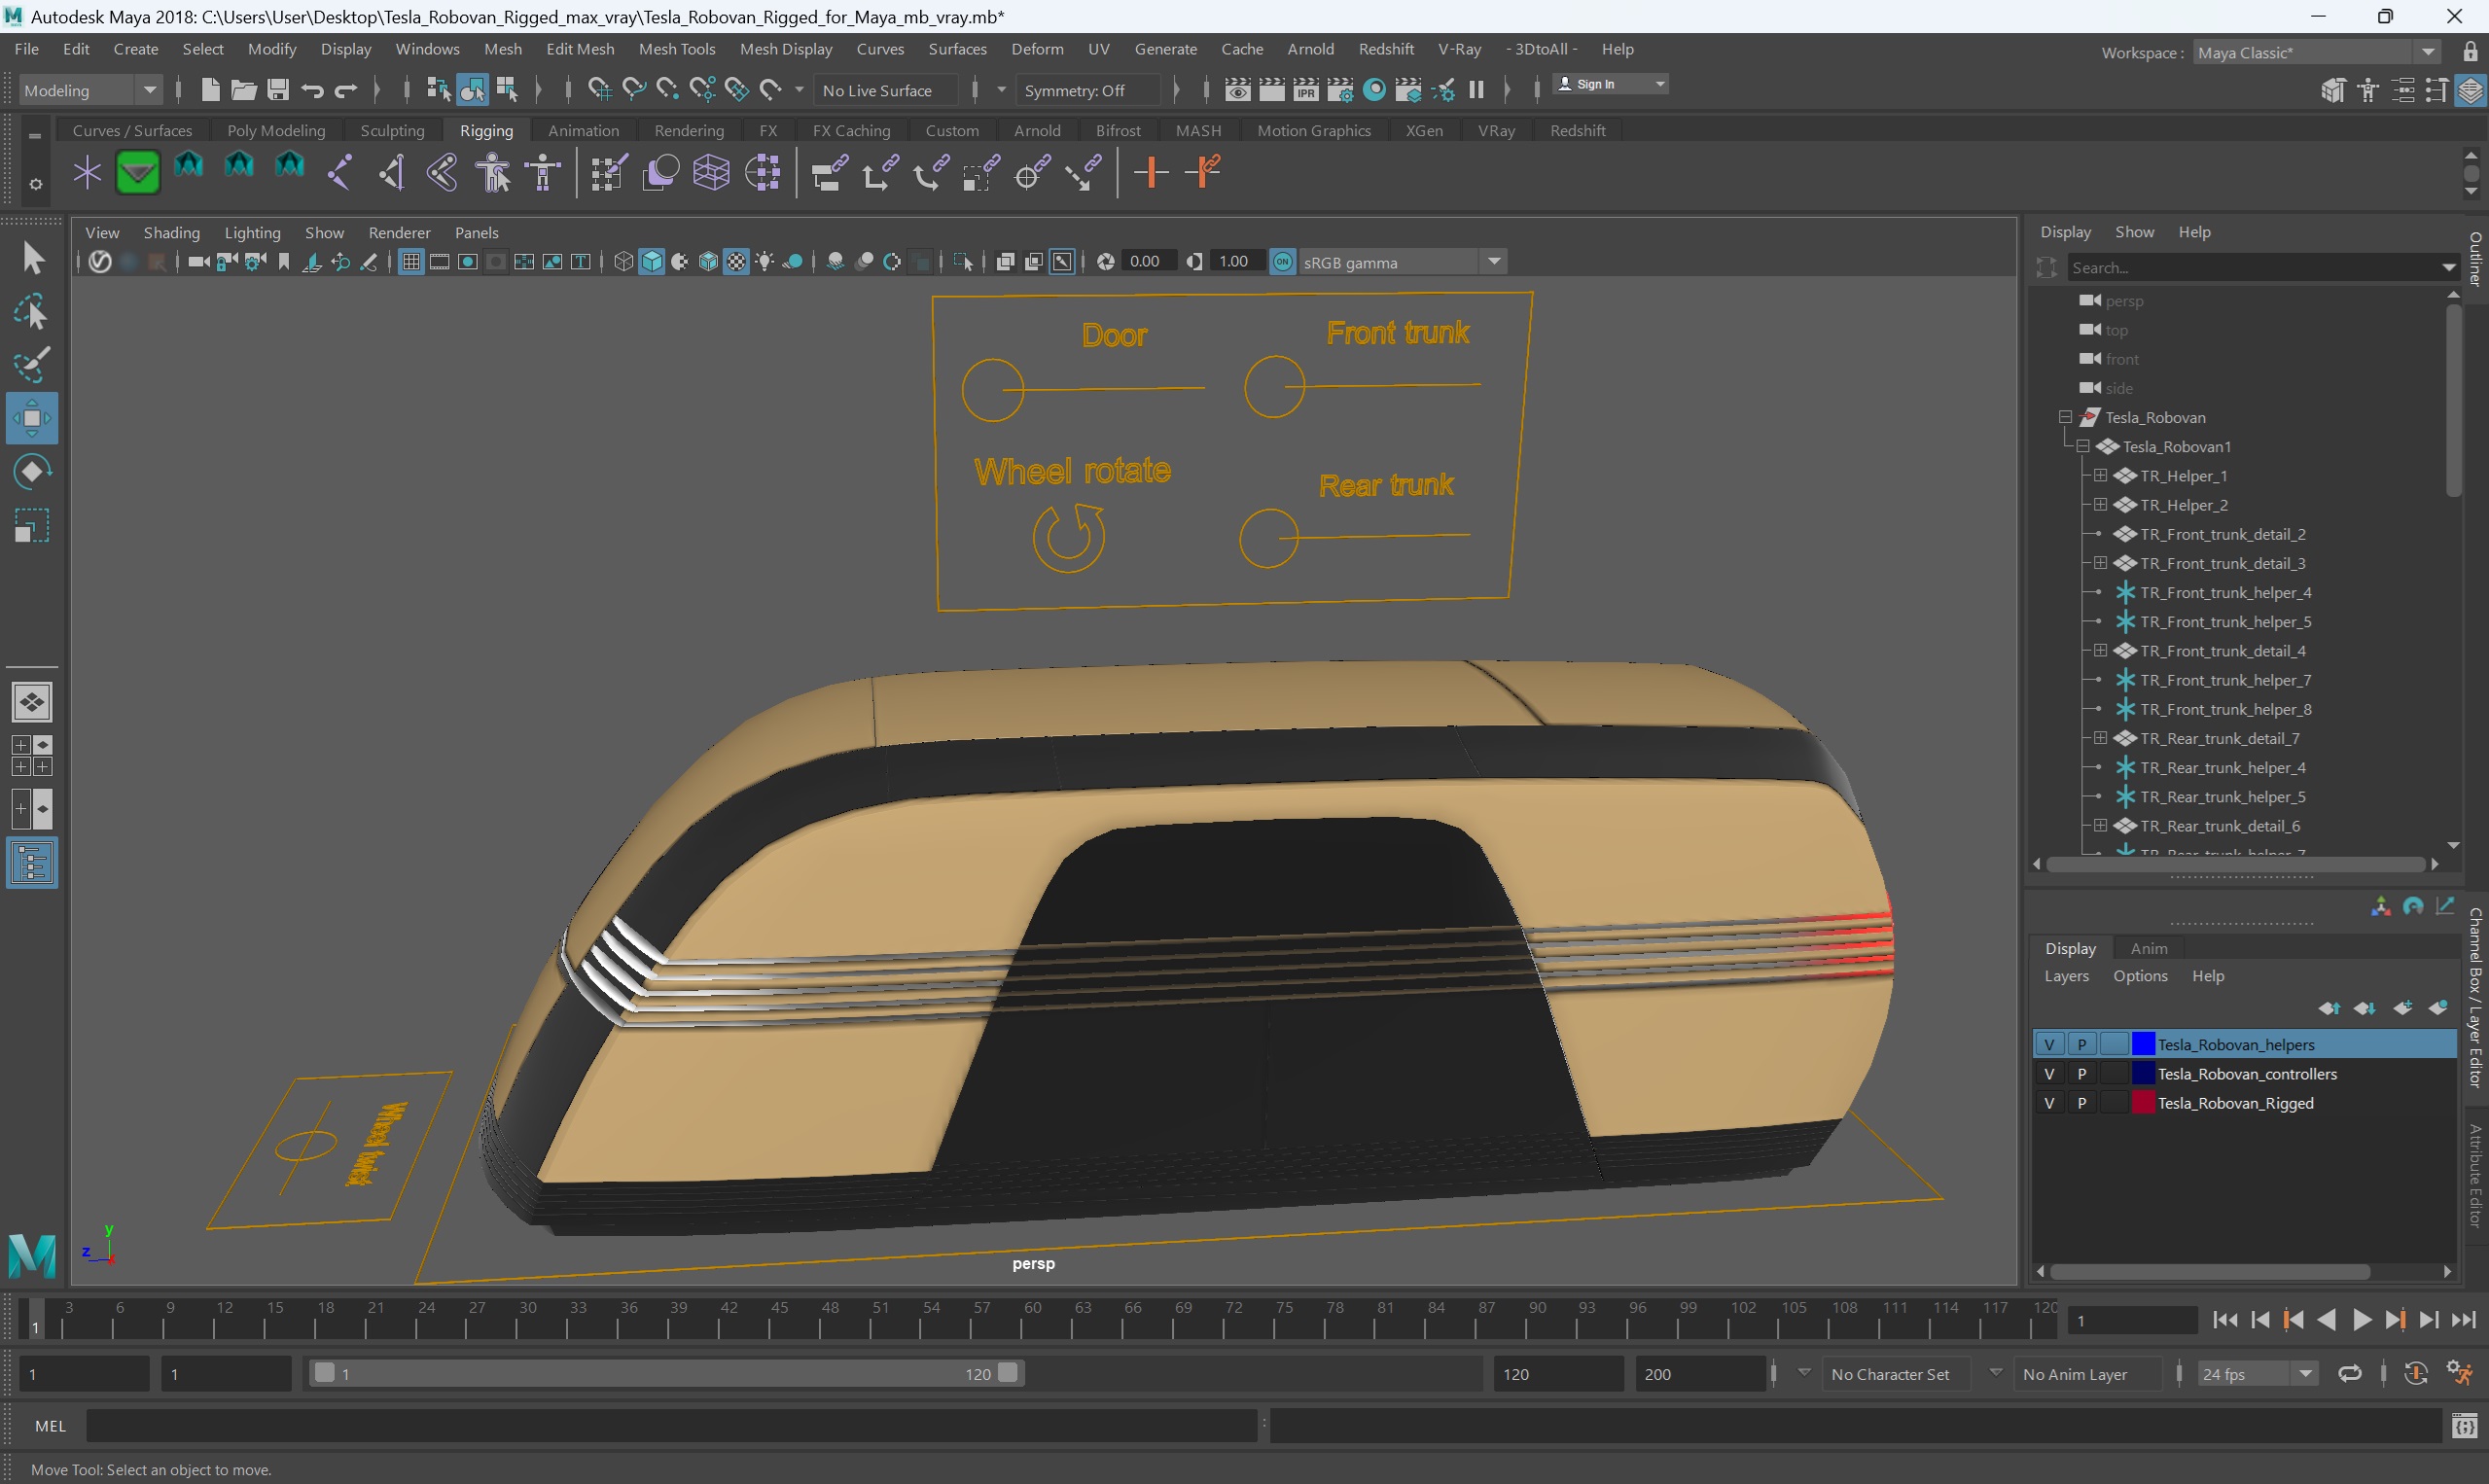Click the Outliner Search field
Image resolution: width=2489 pixels, height=1484 pixels.
tap(2262, 268)
